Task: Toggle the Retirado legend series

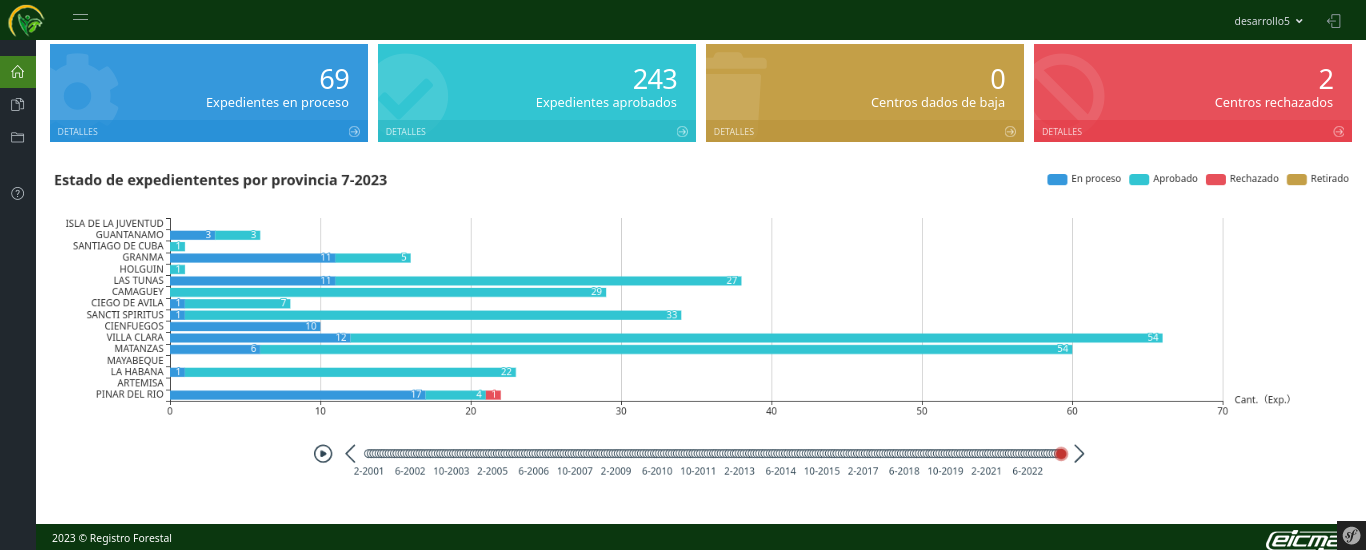Action: click(1317, 179)
